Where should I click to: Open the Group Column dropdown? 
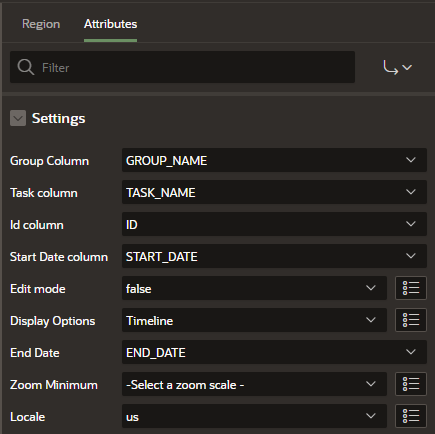click(x=274, y=160)
